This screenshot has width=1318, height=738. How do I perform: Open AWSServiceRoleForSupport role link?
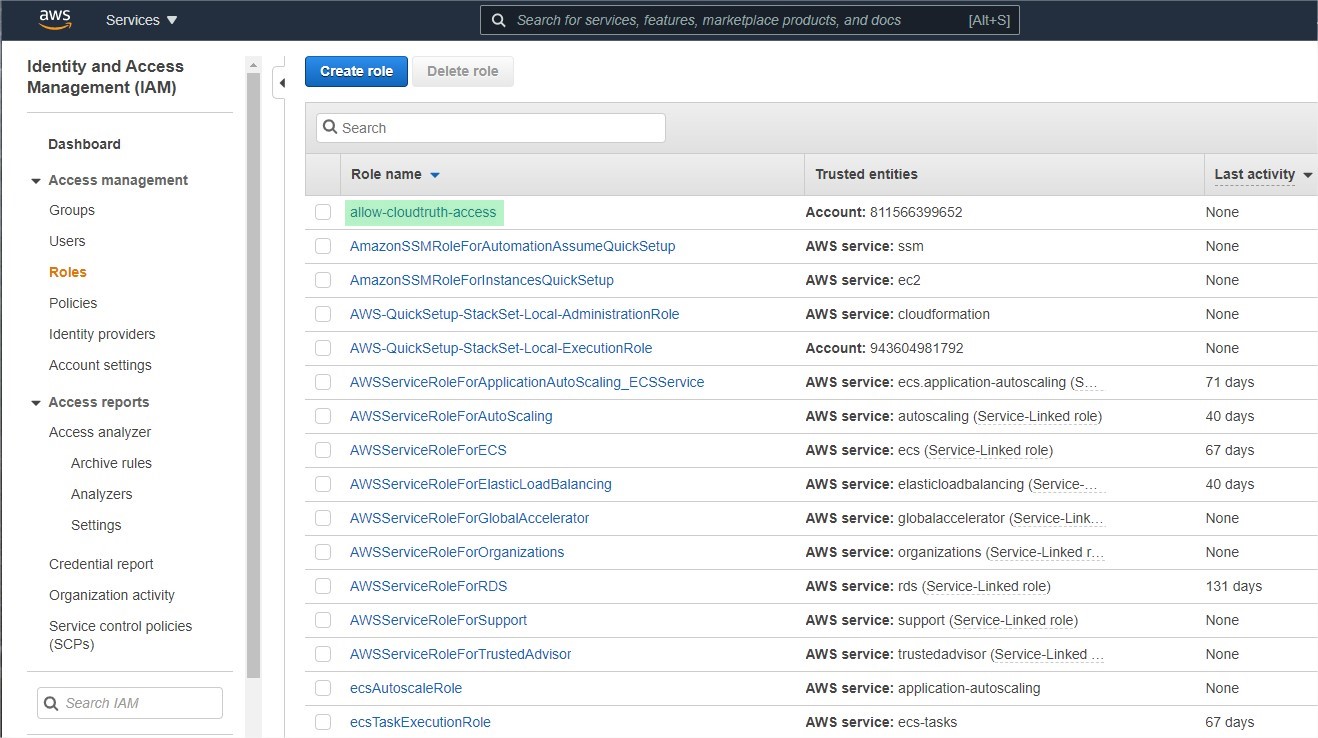click(x=438, y=620)
